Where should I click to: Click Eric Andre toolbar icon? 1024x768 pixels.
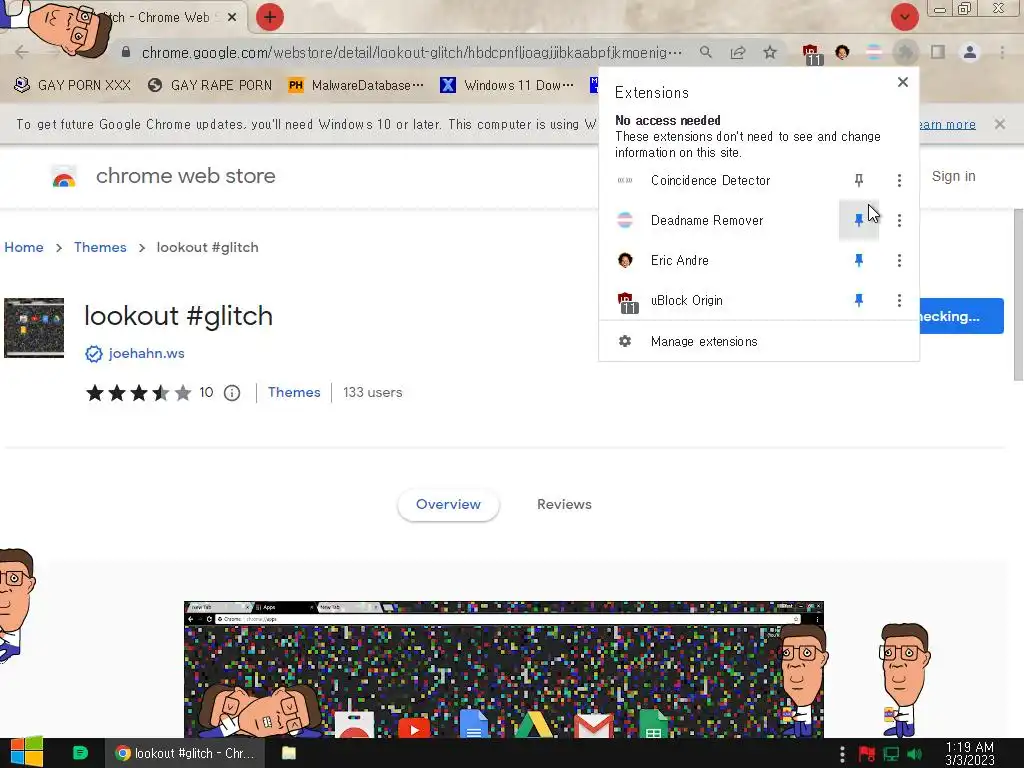point(842,52)
